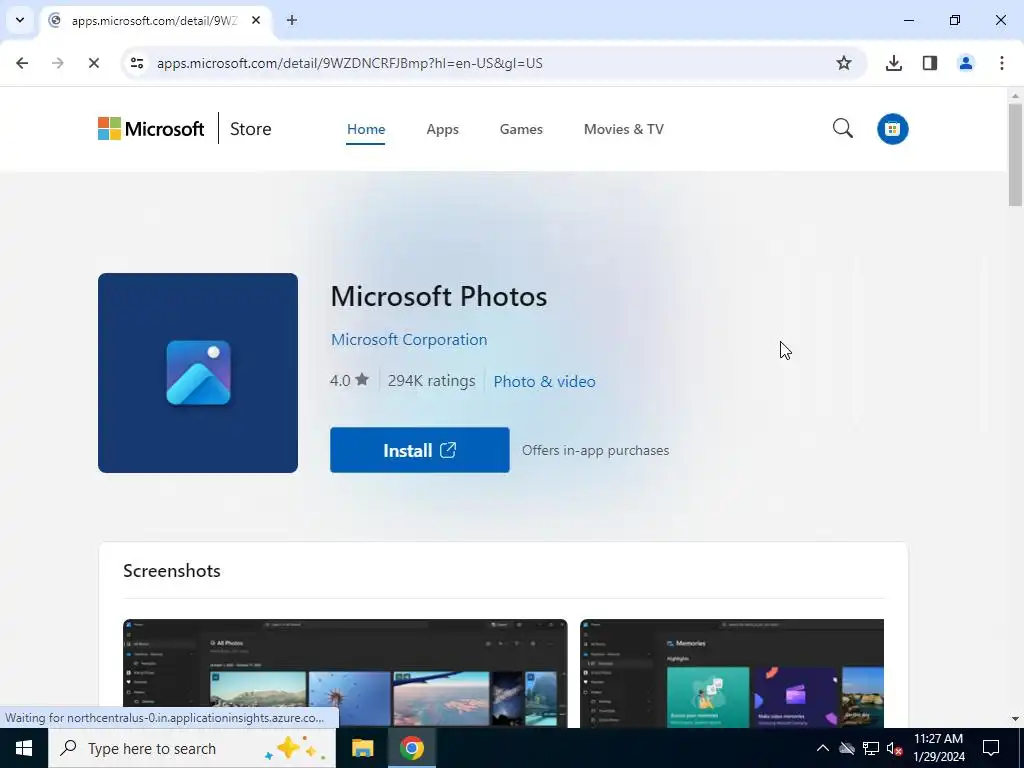Go back with the browser back arrow
1024x768 pixels.
click(22, 63)
